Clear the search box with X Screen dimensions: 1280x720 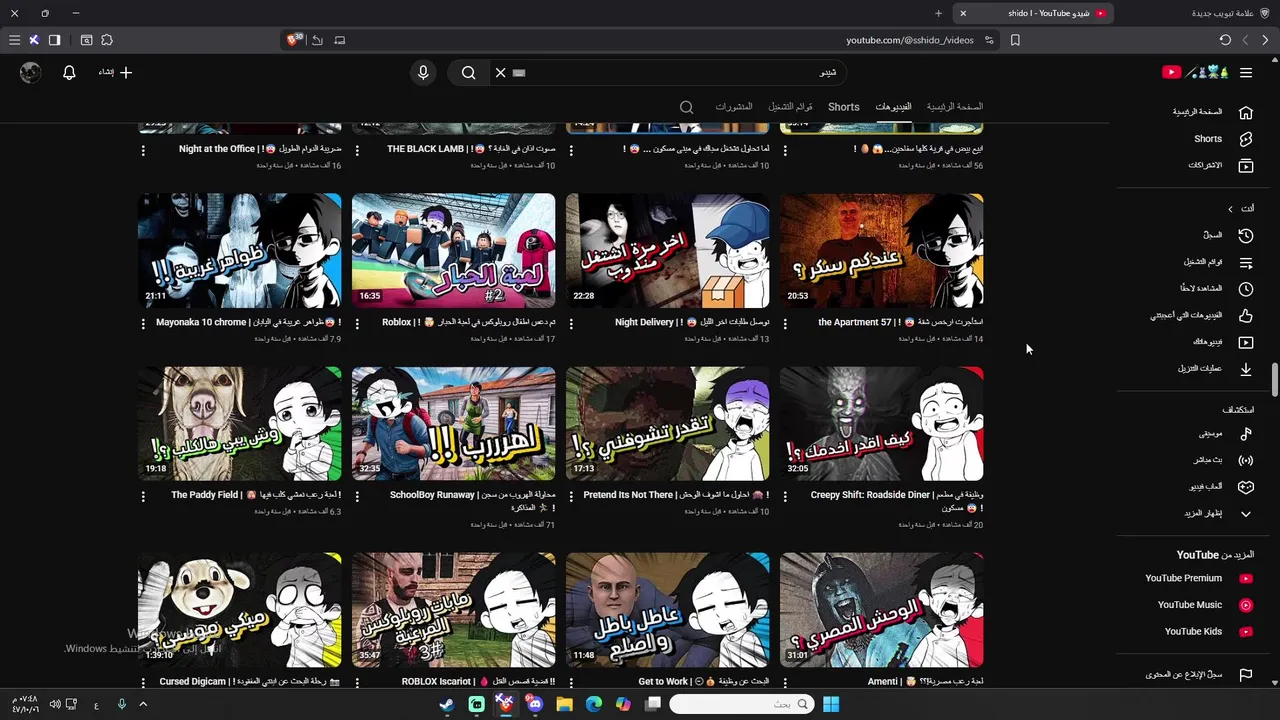click(500, 72)
